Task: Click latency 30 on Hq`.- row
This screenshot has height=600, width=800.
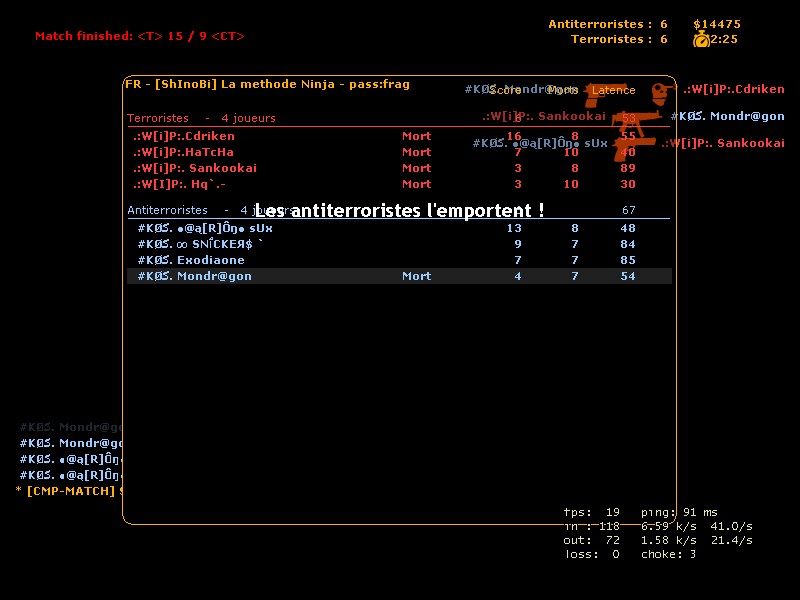Action: [628, 184]
